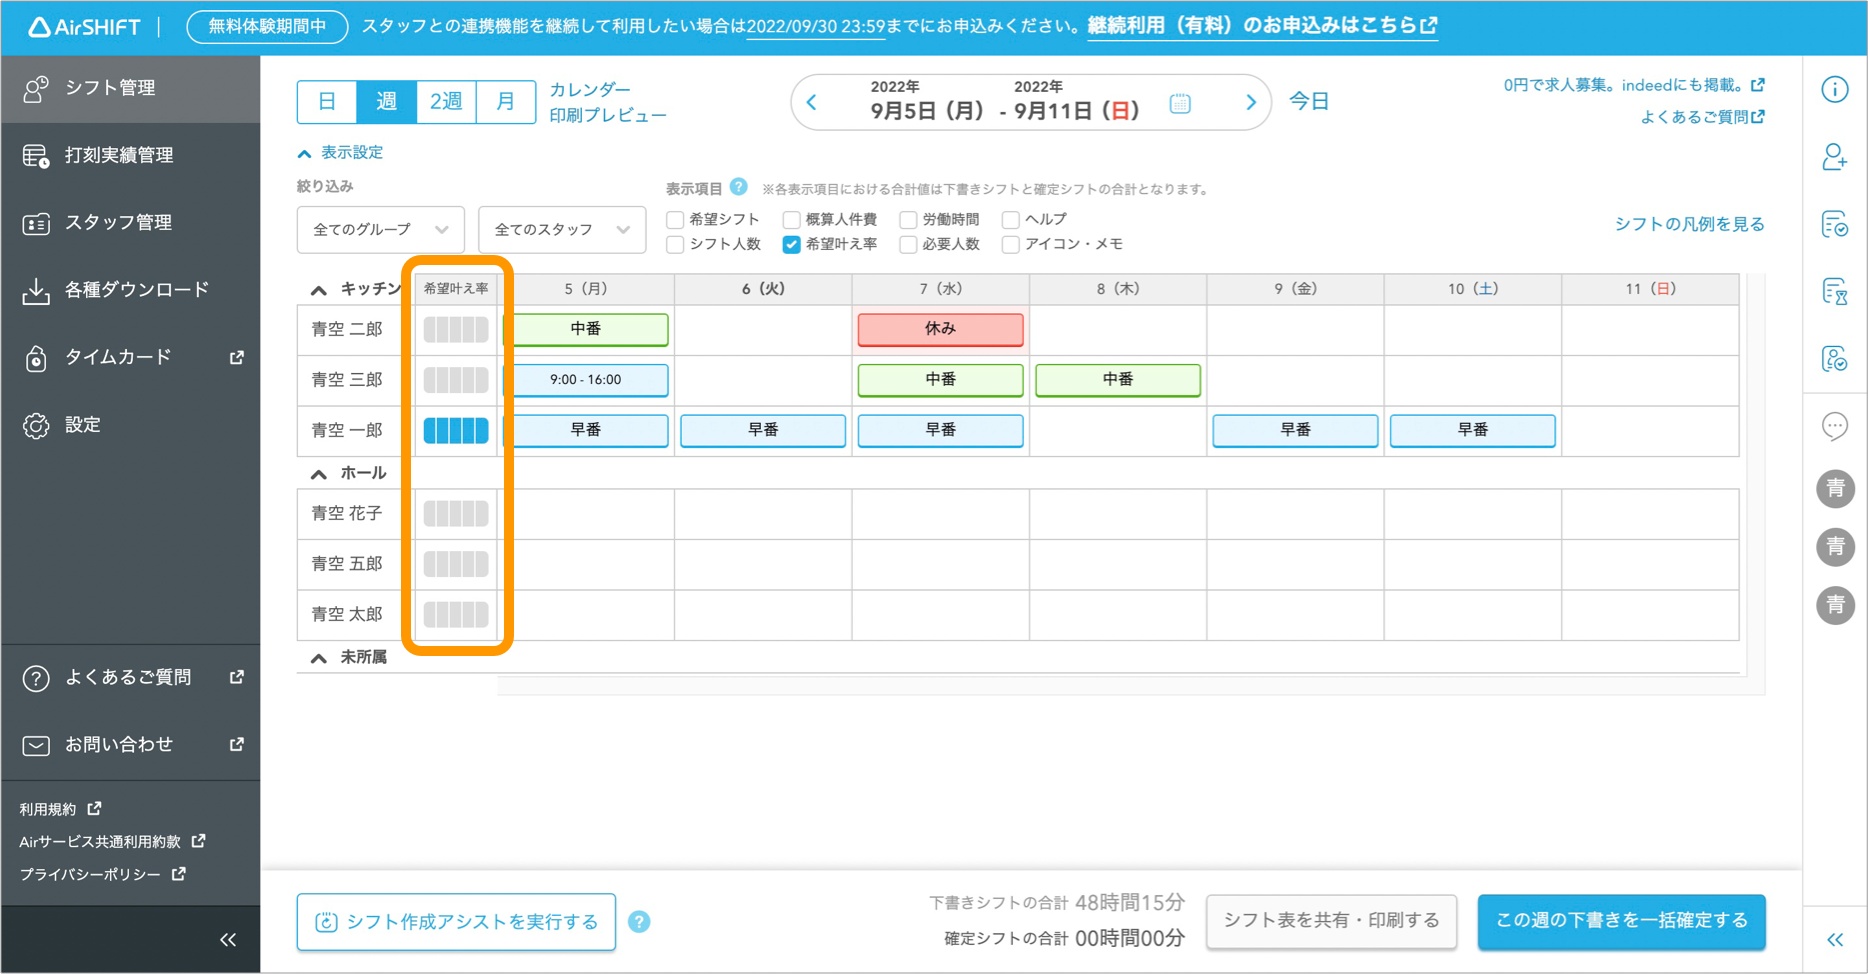Uncheck the 希望叶え率 option
Image resolution: width=1868 pixels, height=974 pixels.
tap(792, 243)
